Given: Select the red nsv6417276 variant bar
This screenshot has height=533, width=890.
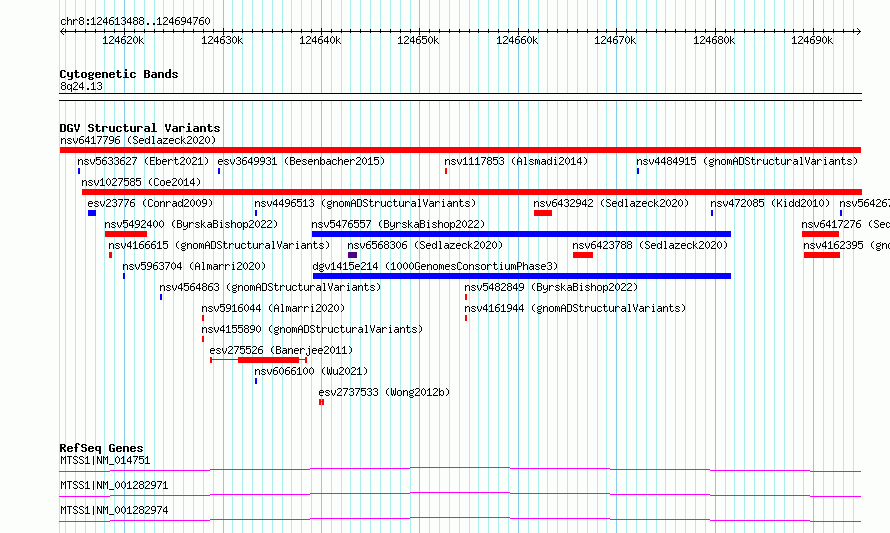Looking at the screenshot, I should click(x=820, y=234).
